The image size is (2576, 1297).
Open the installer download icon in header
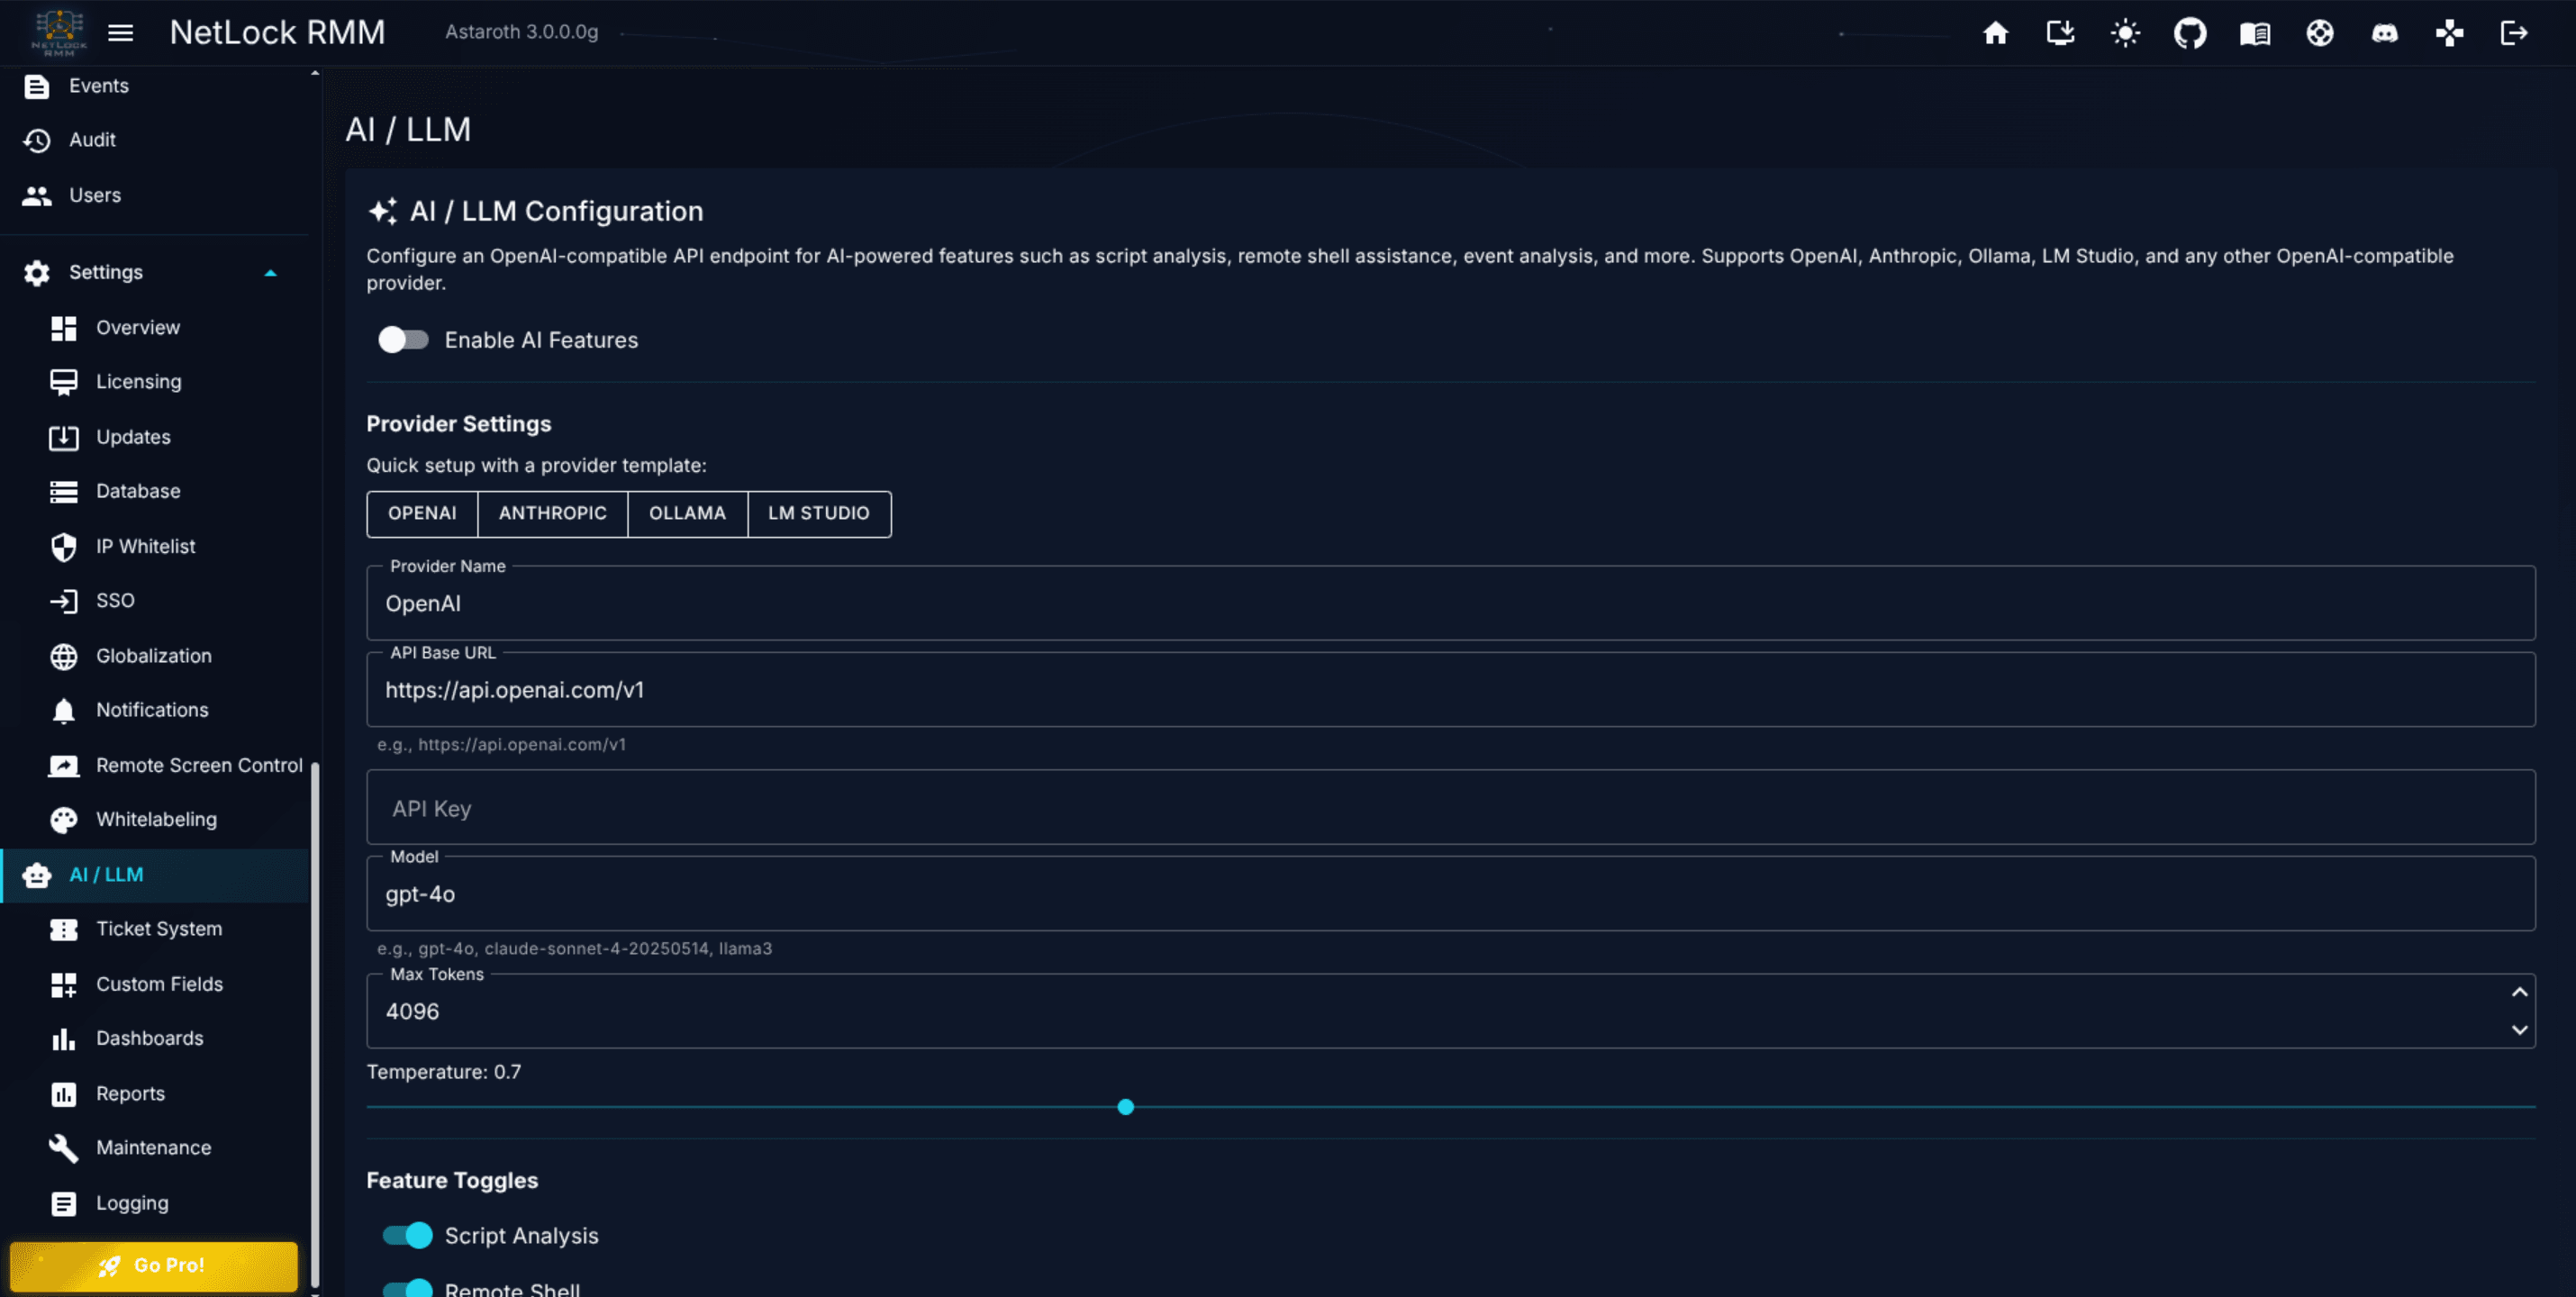coord(2060,33)
